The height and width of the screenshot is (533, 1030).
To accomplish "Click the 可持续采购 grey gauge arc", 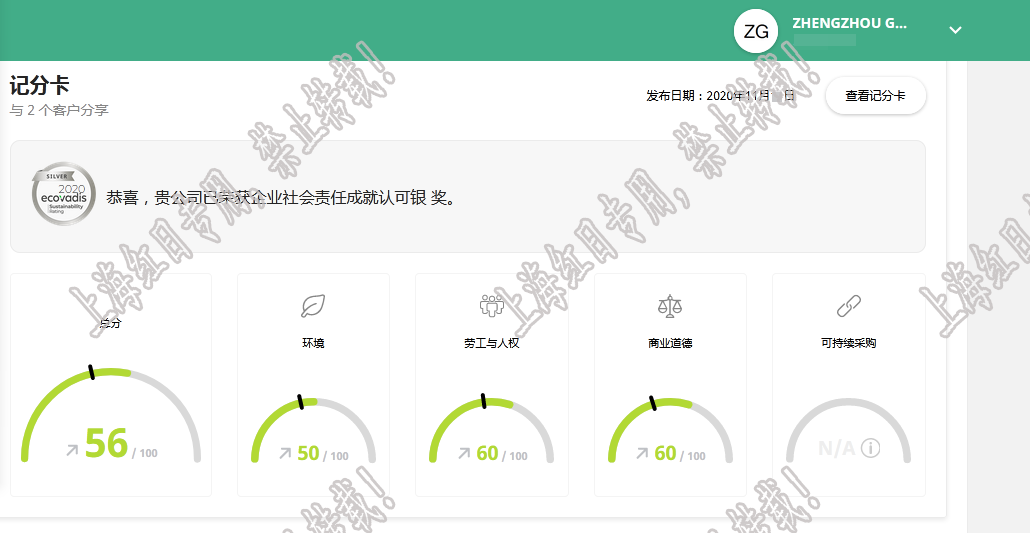I will pyautogui.click(x=849, y=430).
